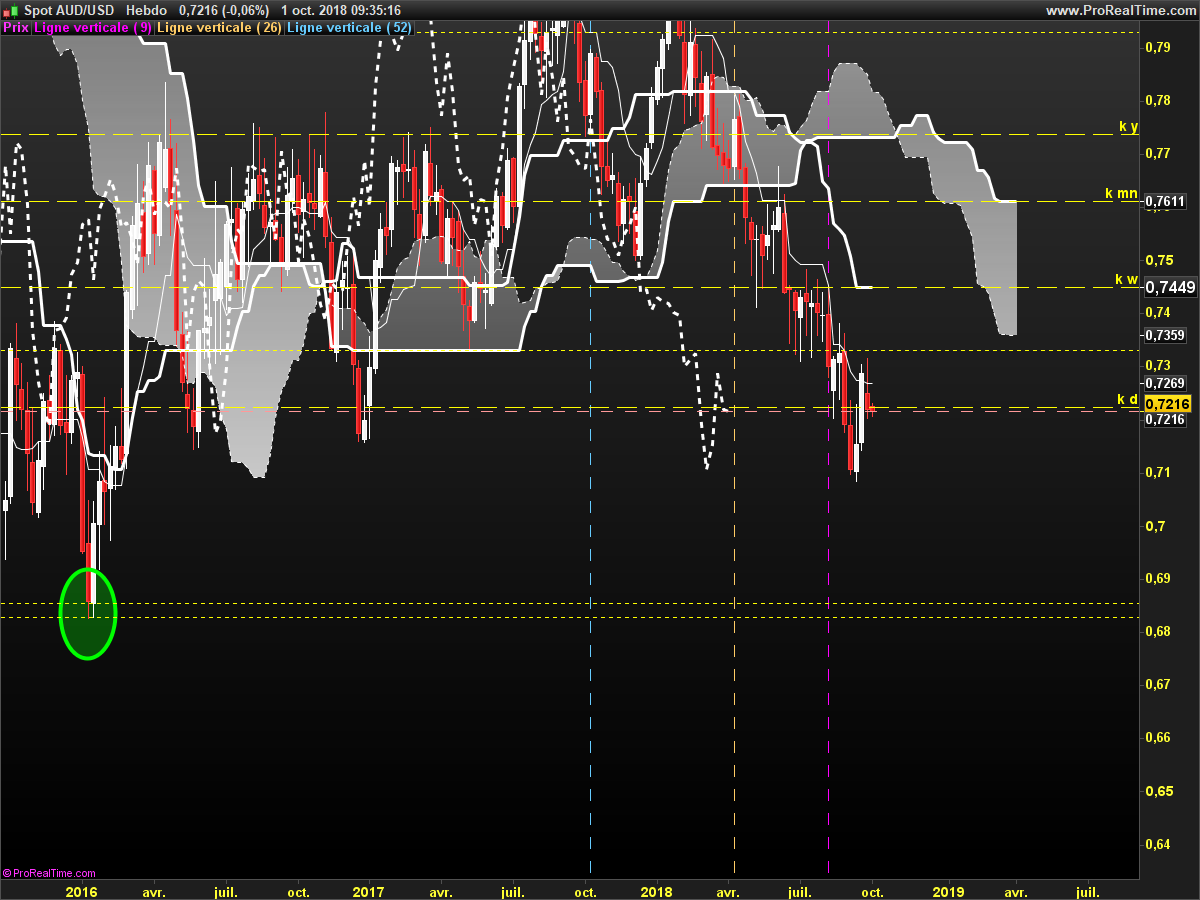The image size is (1200, 900).
Task: Click the 0,73 price axis label
Action: [x=1159, y=366]
